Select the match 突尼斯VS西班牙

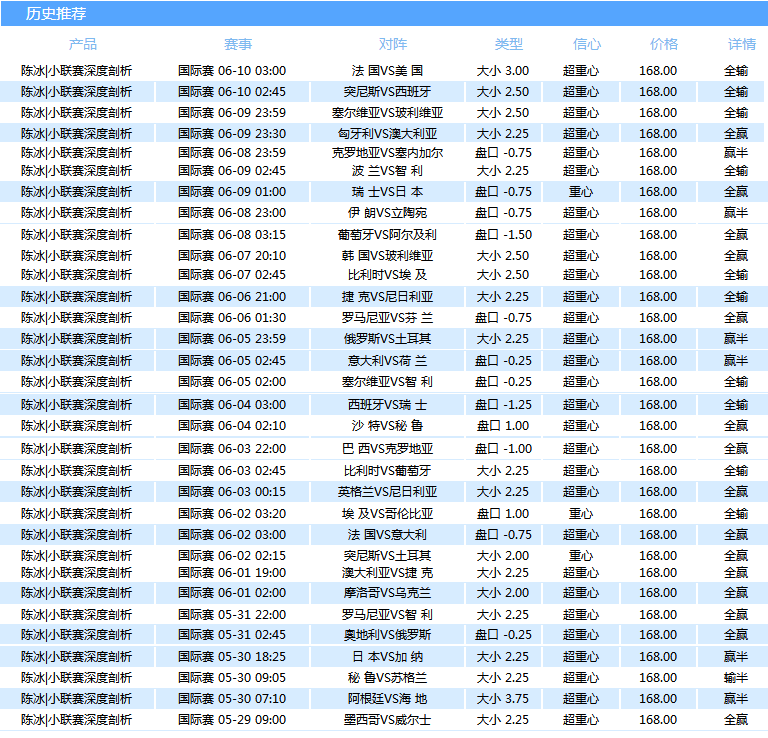(x=387, y=92)
